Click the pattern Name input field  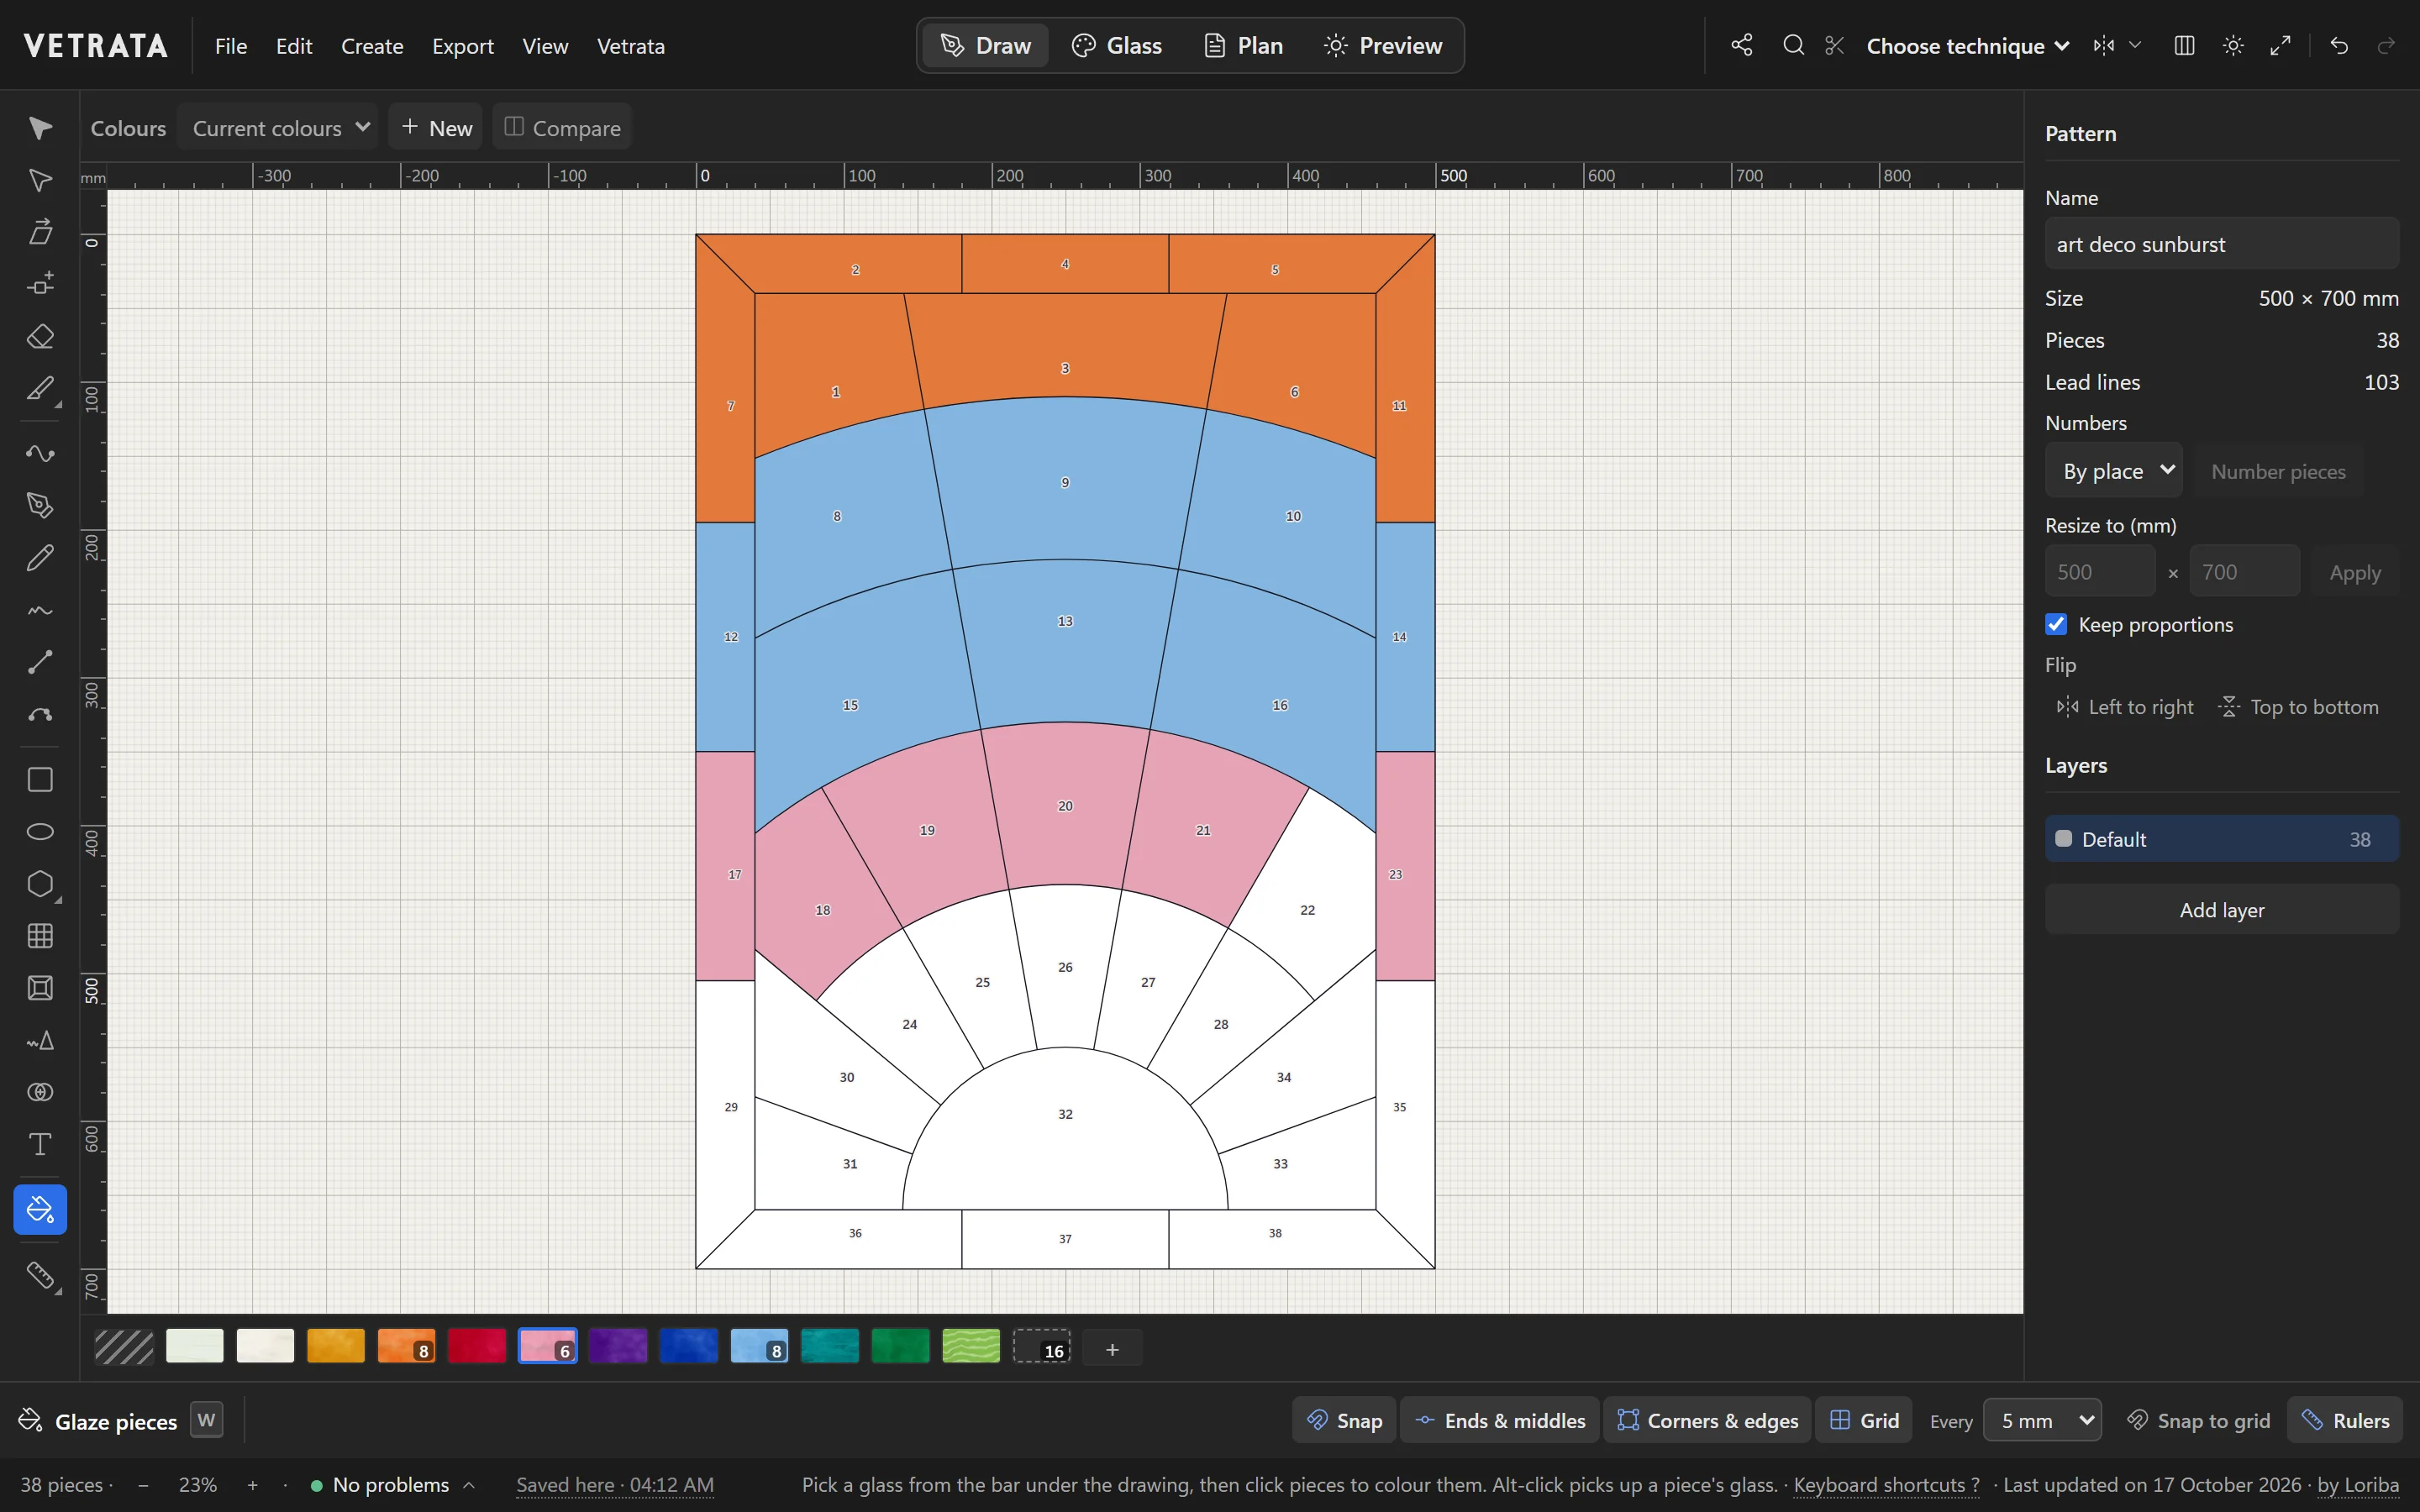click(2222, 244)
